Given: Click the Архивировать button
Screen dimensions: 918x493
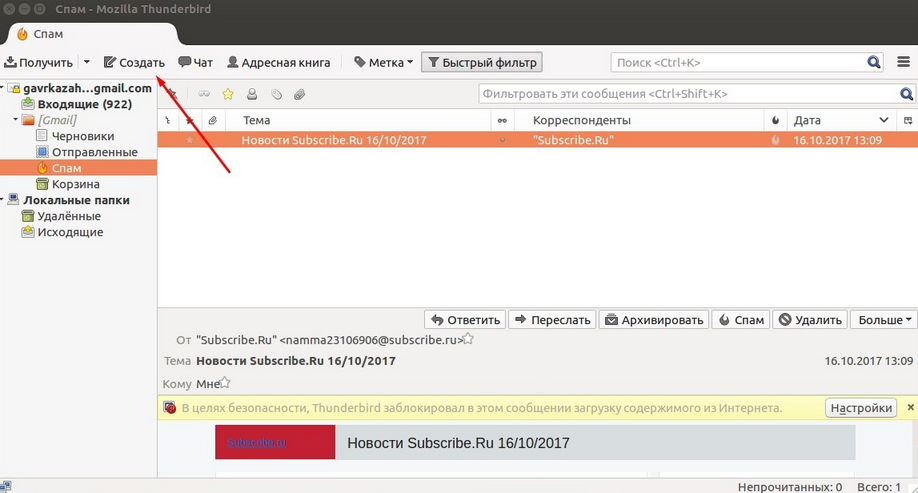Looking at the screenshot, I should pos(654,320).
